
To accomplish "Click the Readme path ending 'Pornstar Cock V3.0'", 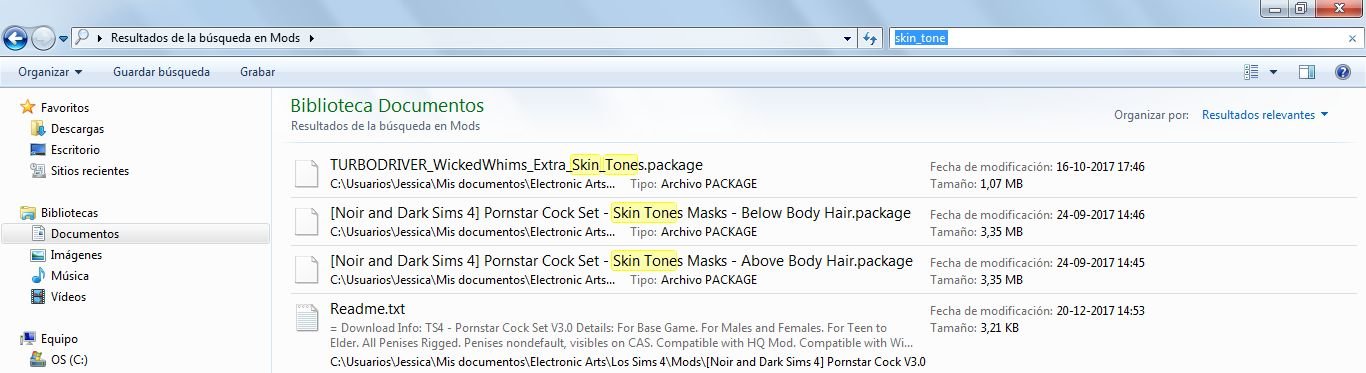I will 627,362.
